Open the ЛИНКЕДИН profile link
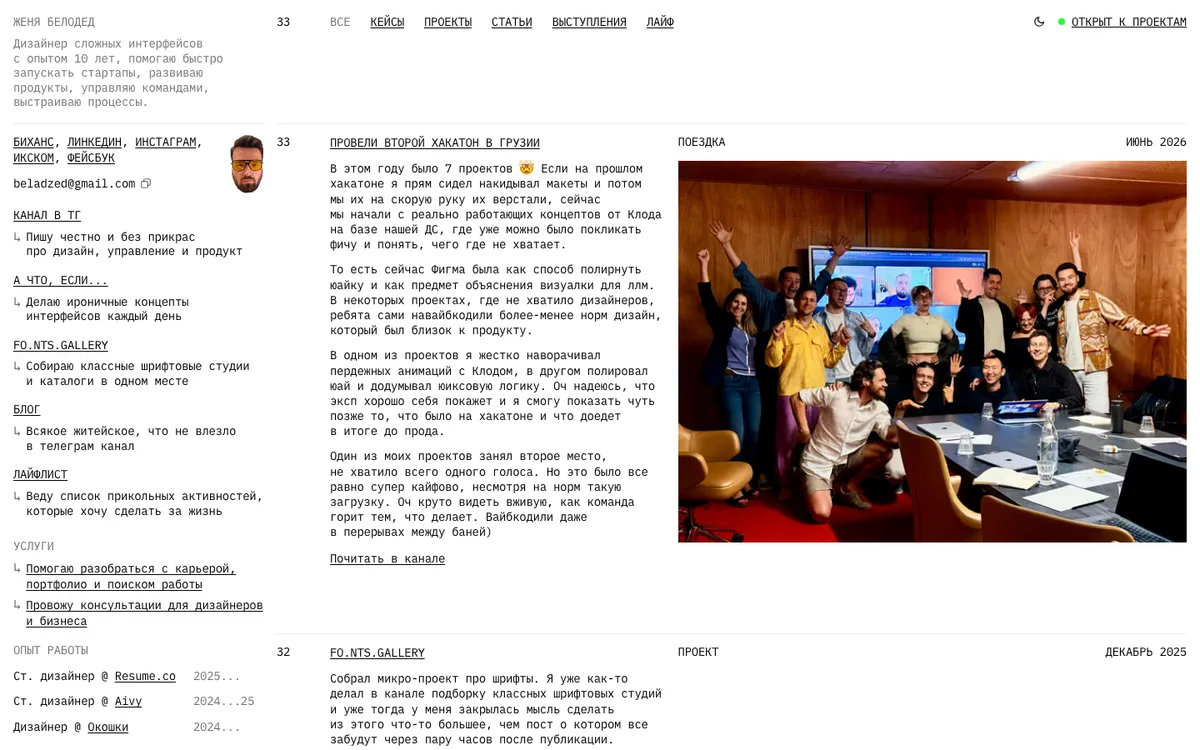This screenshot has height=750, width=1200. pos(95,142)
